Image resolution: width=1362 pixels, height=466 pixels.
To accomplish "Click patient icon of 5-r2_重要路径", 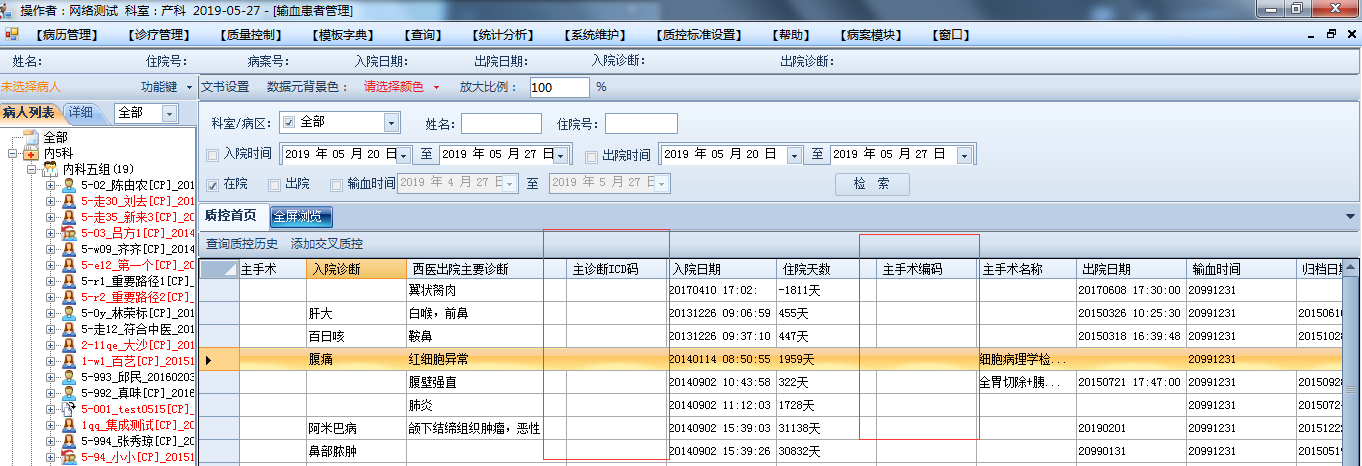I will [x=70, y=297].
